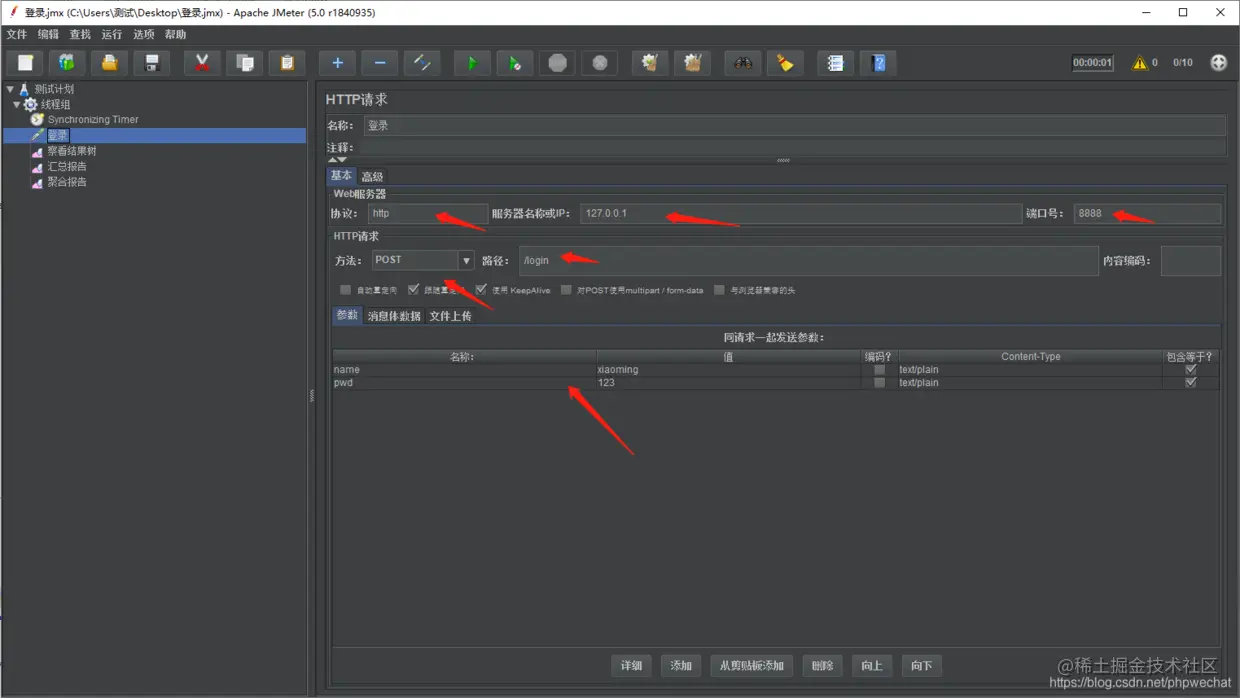Open the Function Helper dialog icon

835,63
